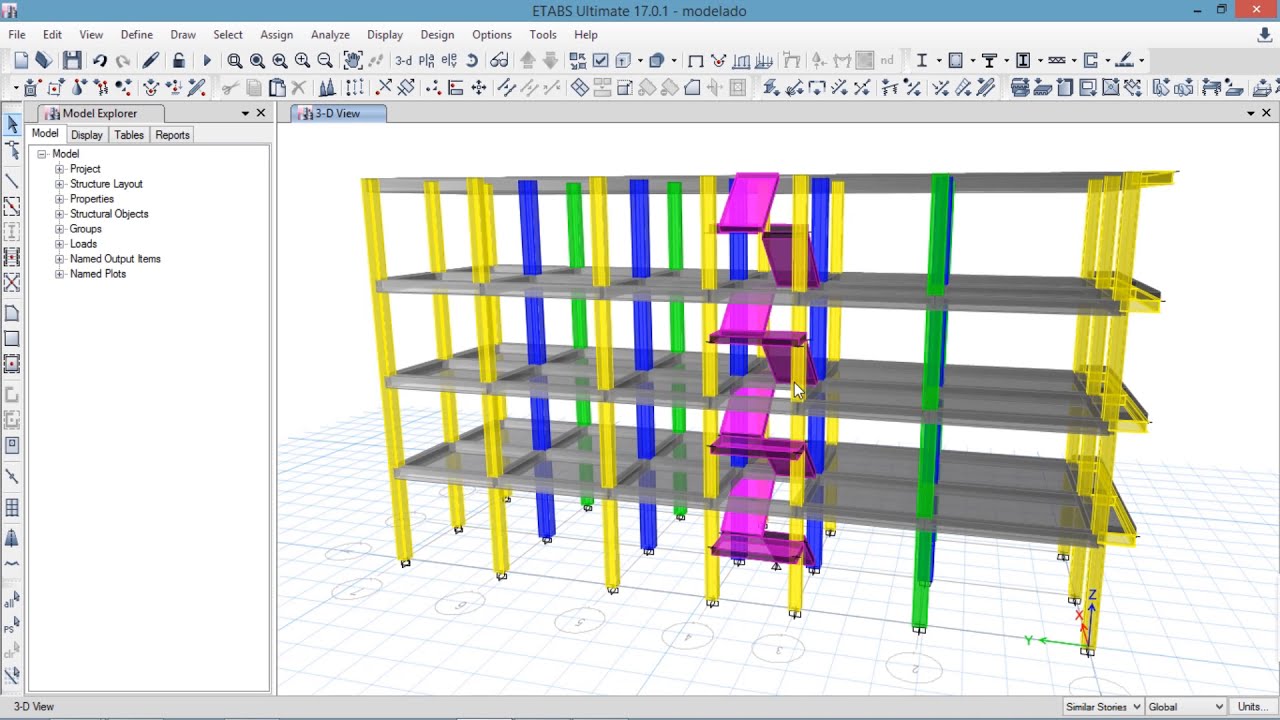
Task: Click the Get Previous Selection tool
Action: (12, 627)
